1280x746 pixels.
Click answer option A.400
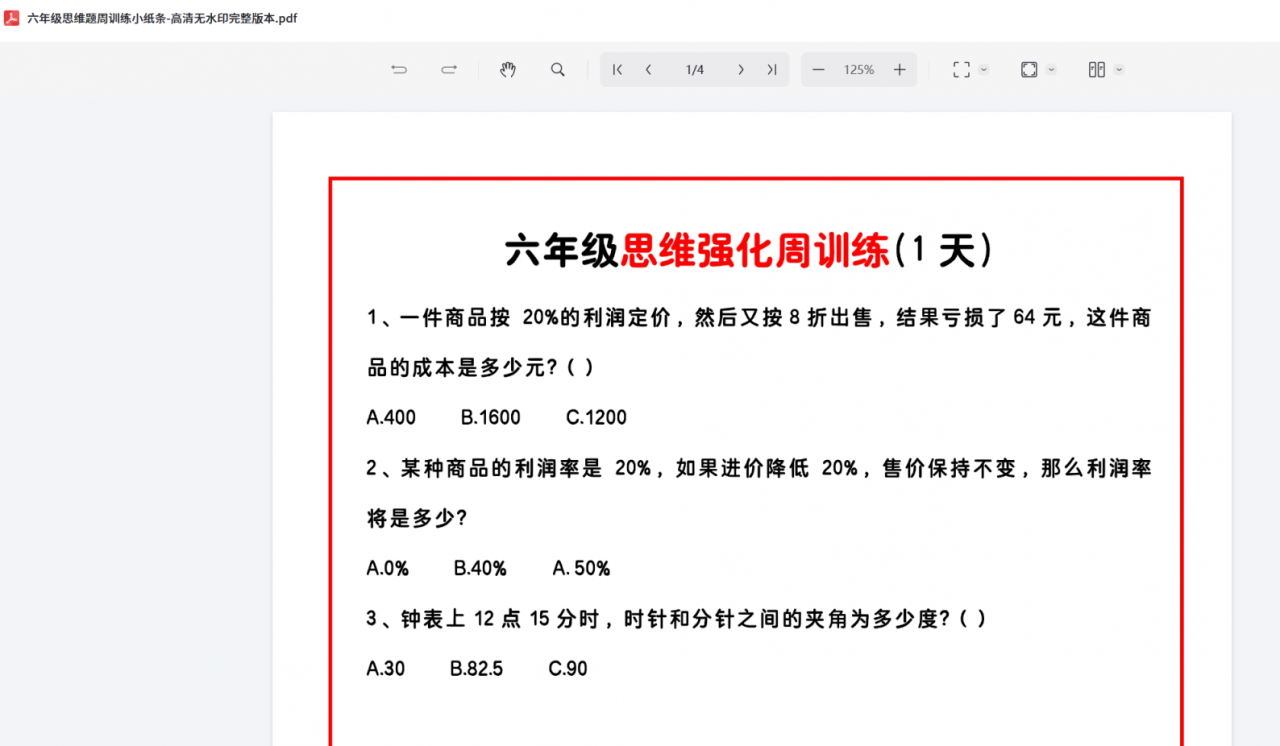391,418
